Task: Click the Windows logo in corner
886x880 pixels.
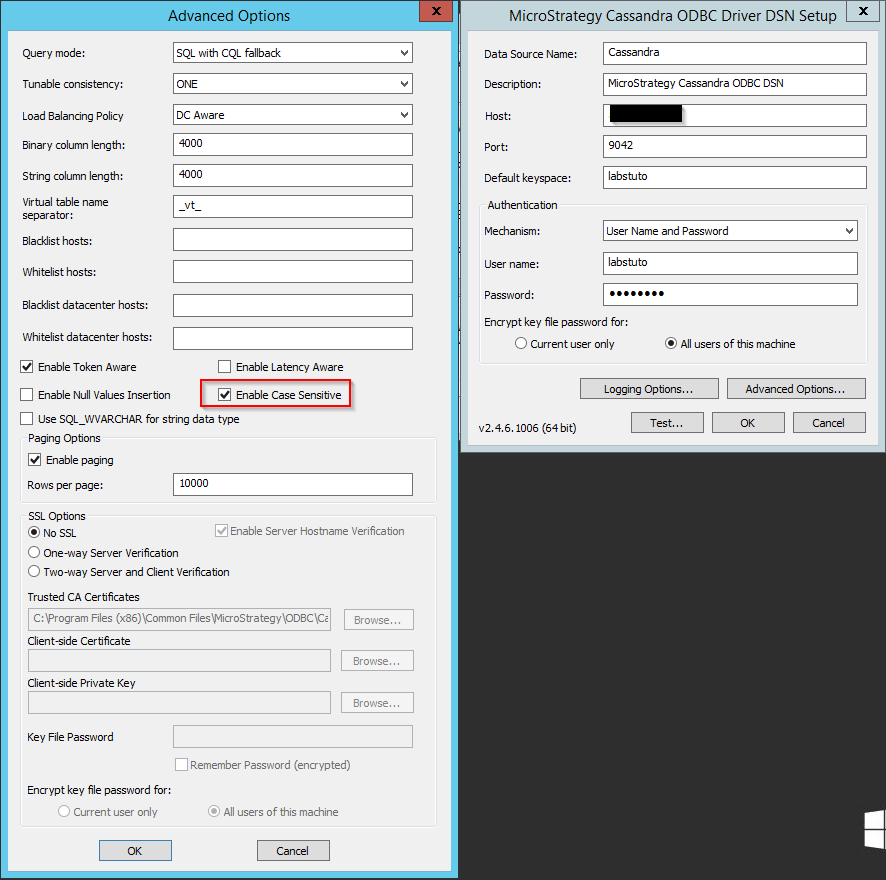Action: tap(874, 830)
